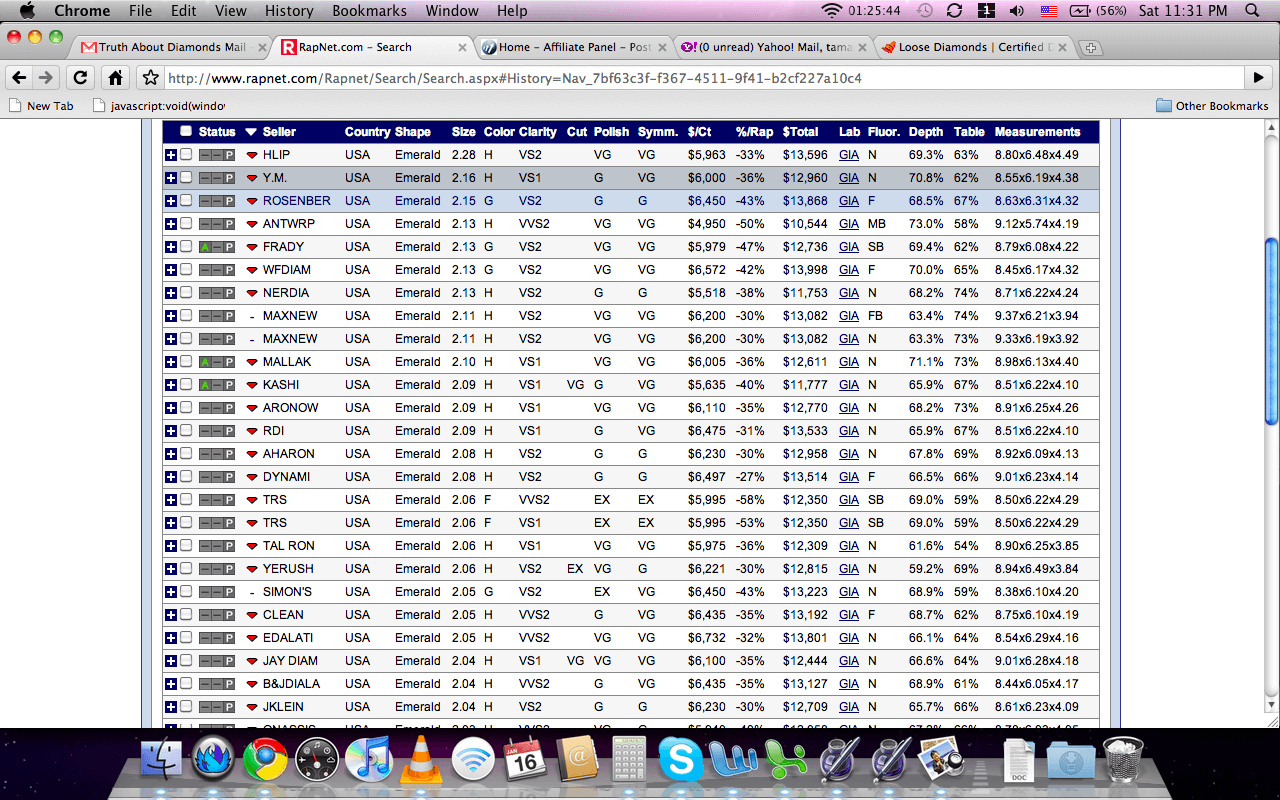
Task: Switch to the Truth About Diamonds Mail tab
Action: pos(172,47)
